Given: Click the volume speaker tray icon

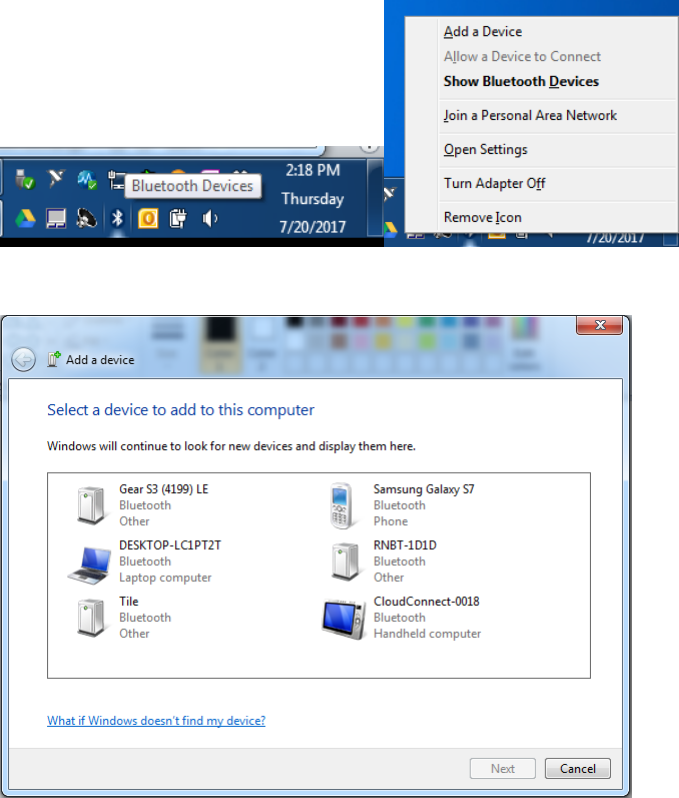Looking at the screenshot, I should (209, 218).
